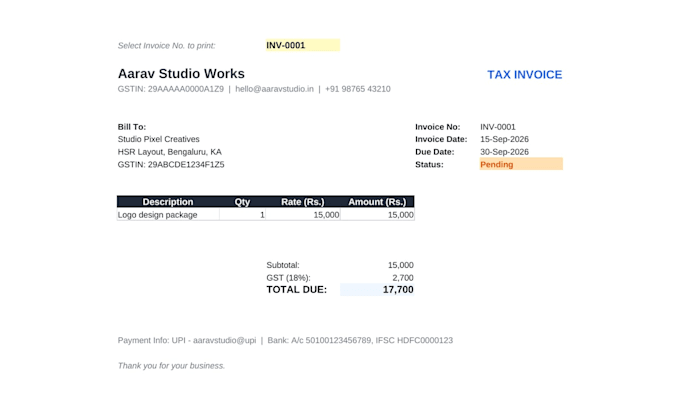Click the Amount (Rs.) column header

point(377,202)
